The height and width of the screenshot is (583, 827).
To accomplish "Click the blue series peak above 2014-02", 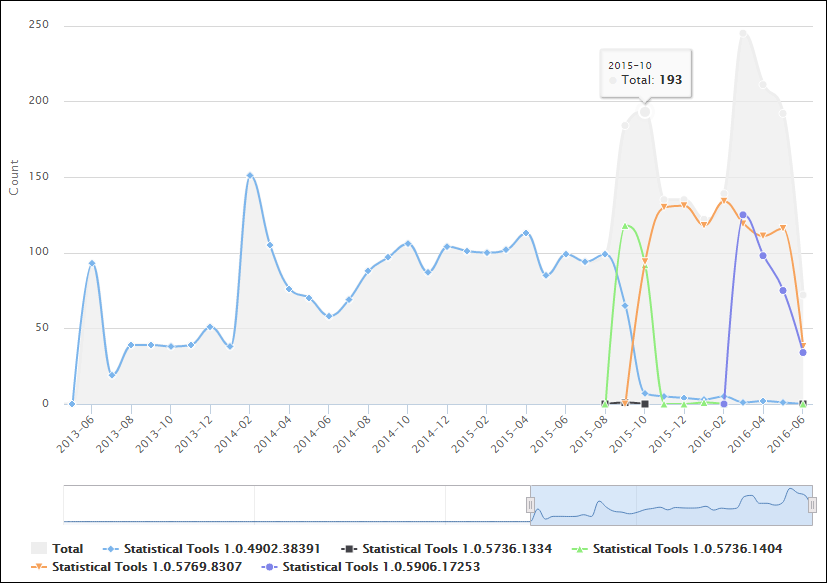I will tap(250, 176).
